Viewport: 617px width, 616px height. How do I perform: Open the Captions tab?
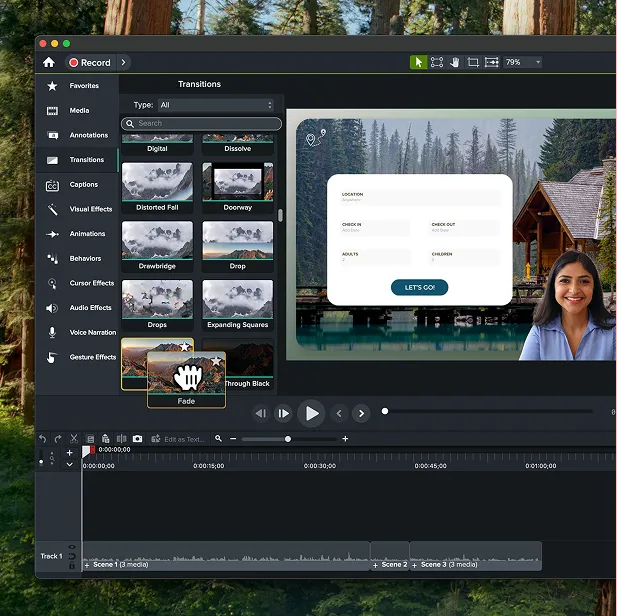pyautogui.click(x=77, y=185)
